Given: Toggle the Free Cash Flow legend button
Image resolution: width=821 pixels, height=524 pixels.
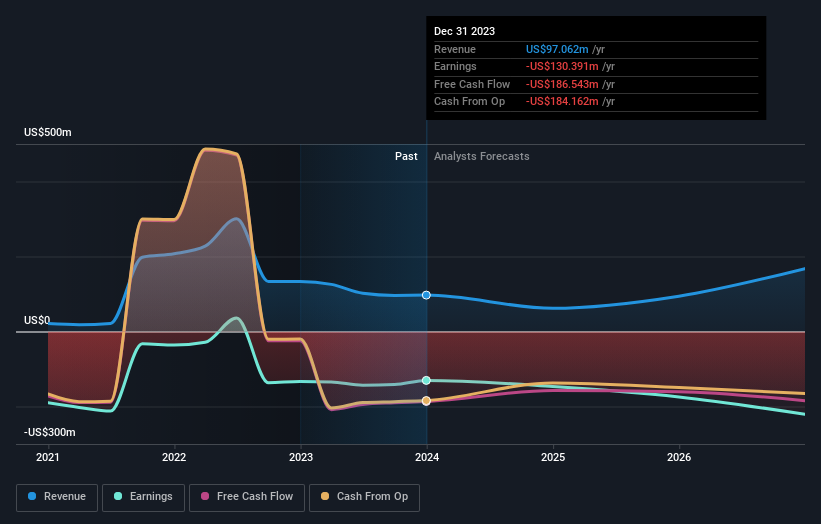Looking at the screenshot, I should (x=247, y=497).
